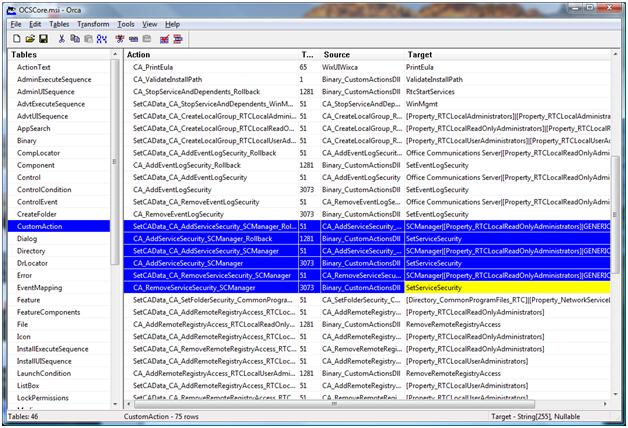Screen dimensions: 628x428
Task: Click the Find binoculars toolbar icon
Action: pyautogui.click(x=102, y=38)
